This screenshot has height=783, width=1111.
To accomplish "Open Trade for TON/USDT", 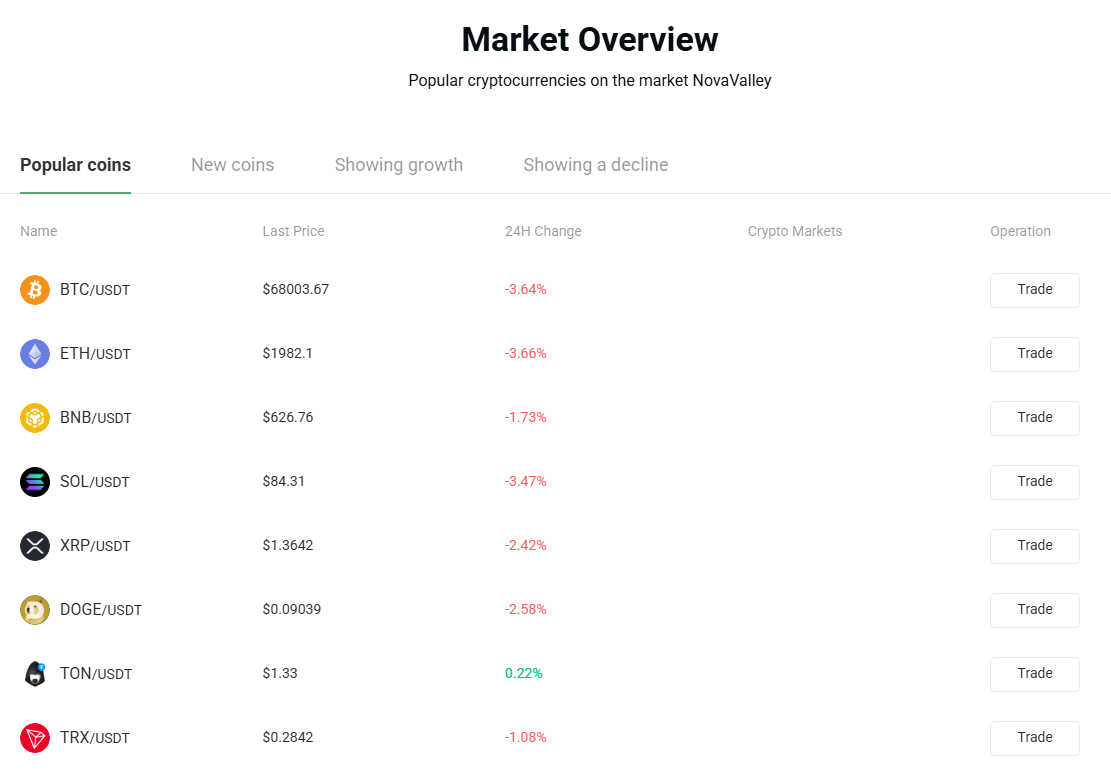I will [1034, 674].
